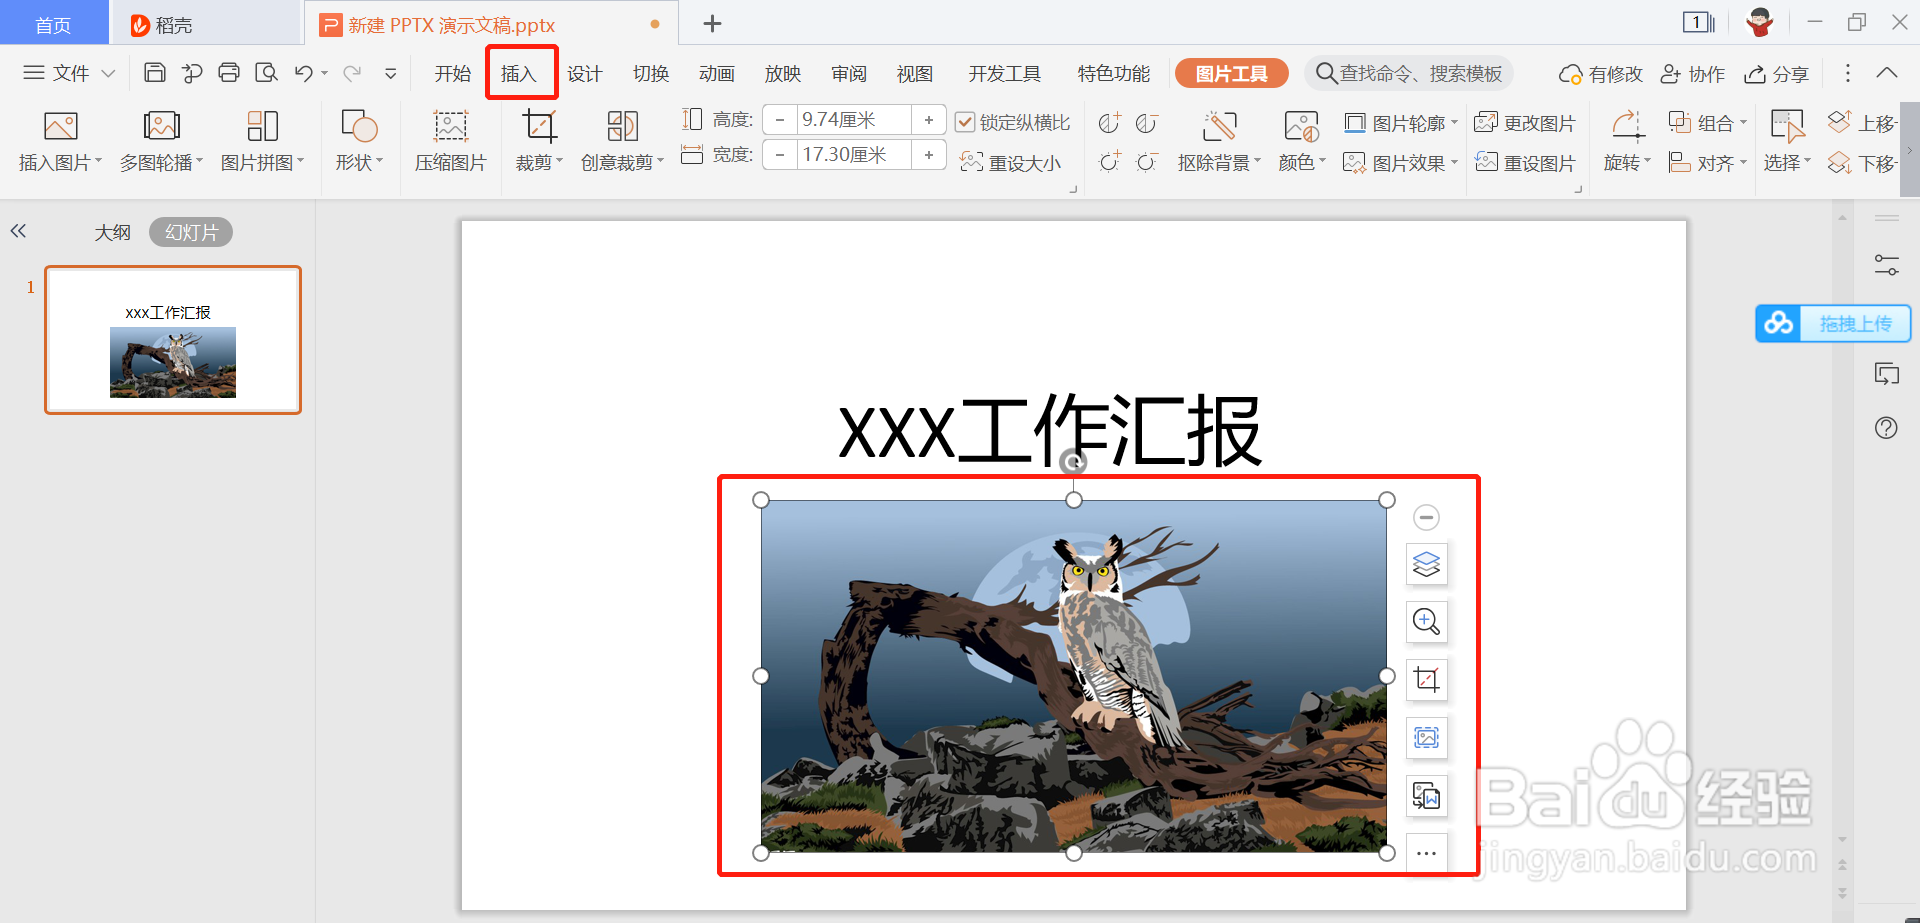This screenshot has height=923, width=1920.
Task: Open the multi-image carousel tool
Action: click(x=161, y=126)
